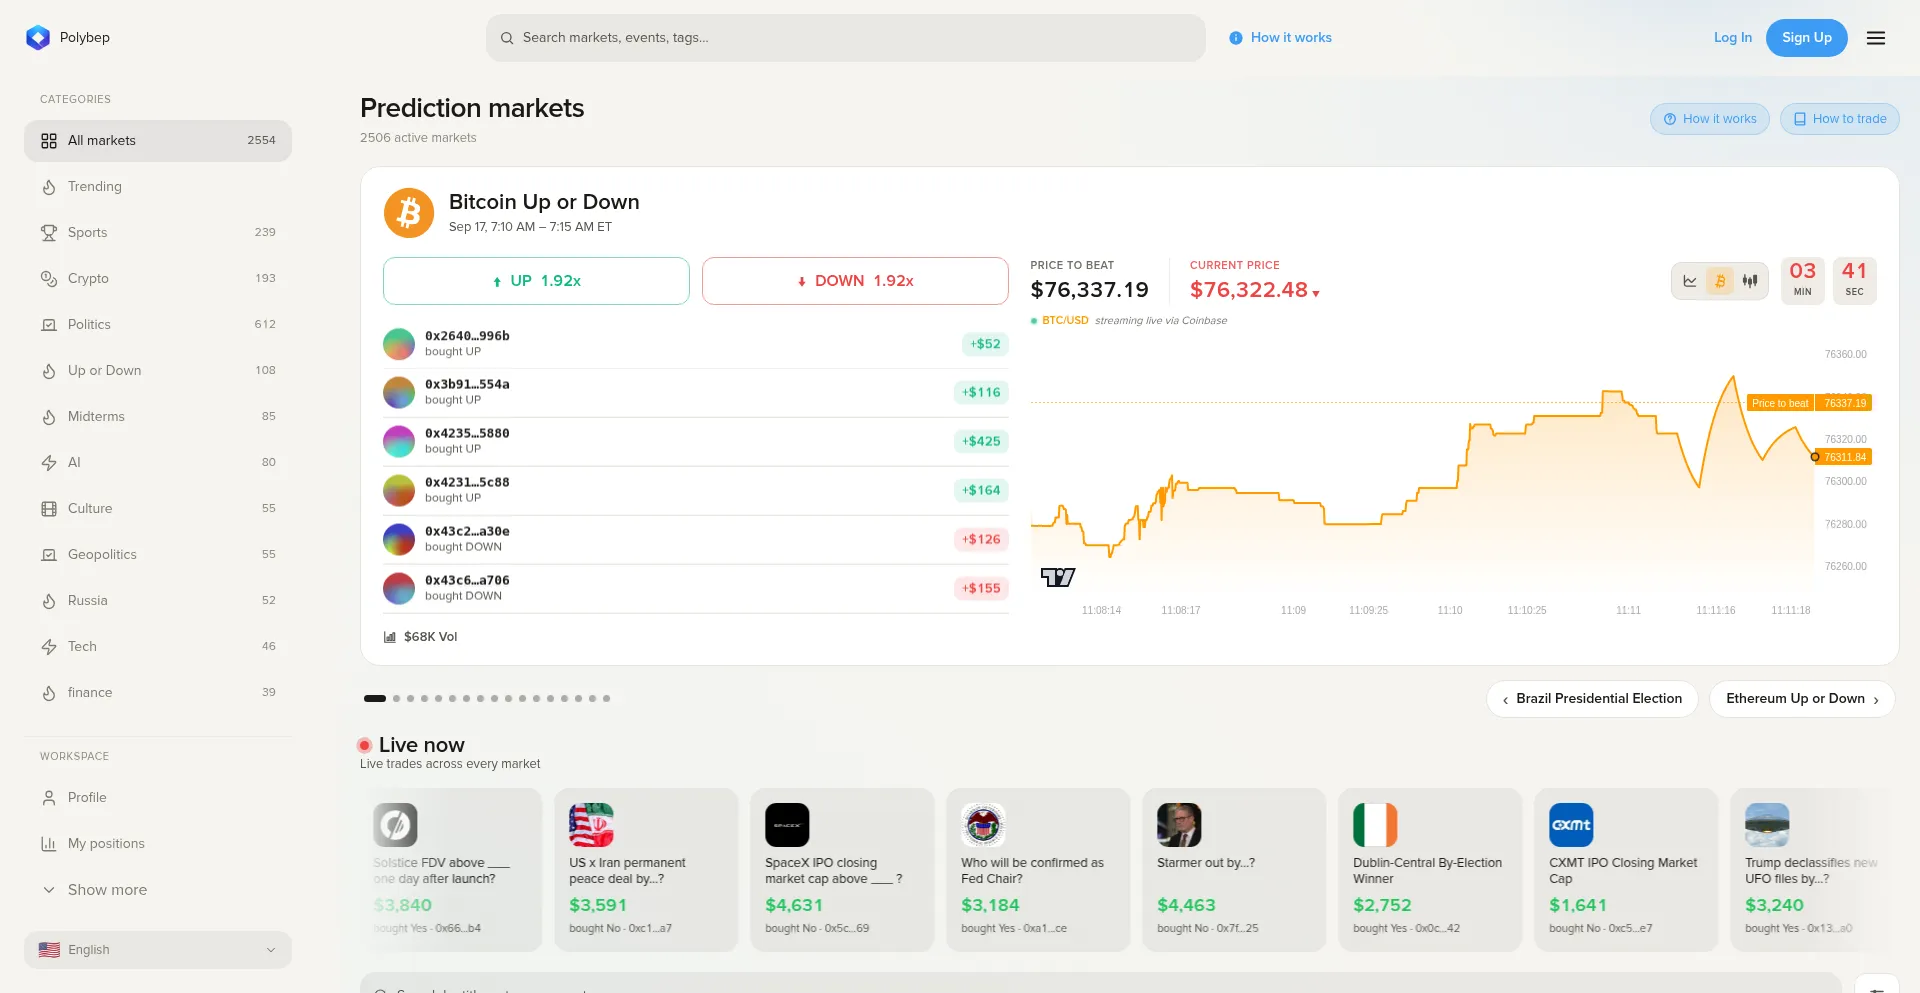Click the My positions bars icon
The image size is (1920, 993).
[49, 844]
